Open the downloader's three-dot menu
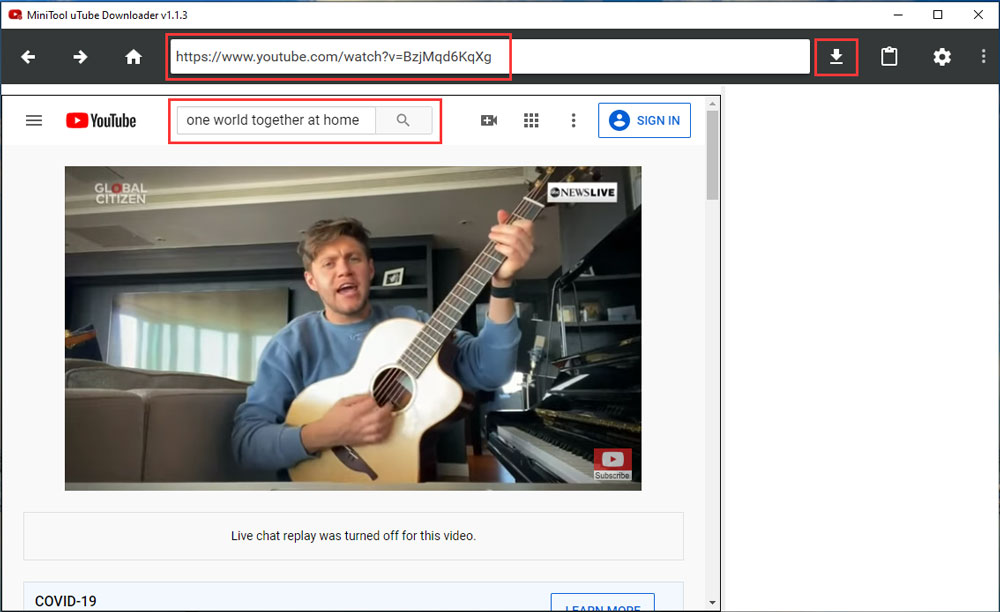 (983, 57)
